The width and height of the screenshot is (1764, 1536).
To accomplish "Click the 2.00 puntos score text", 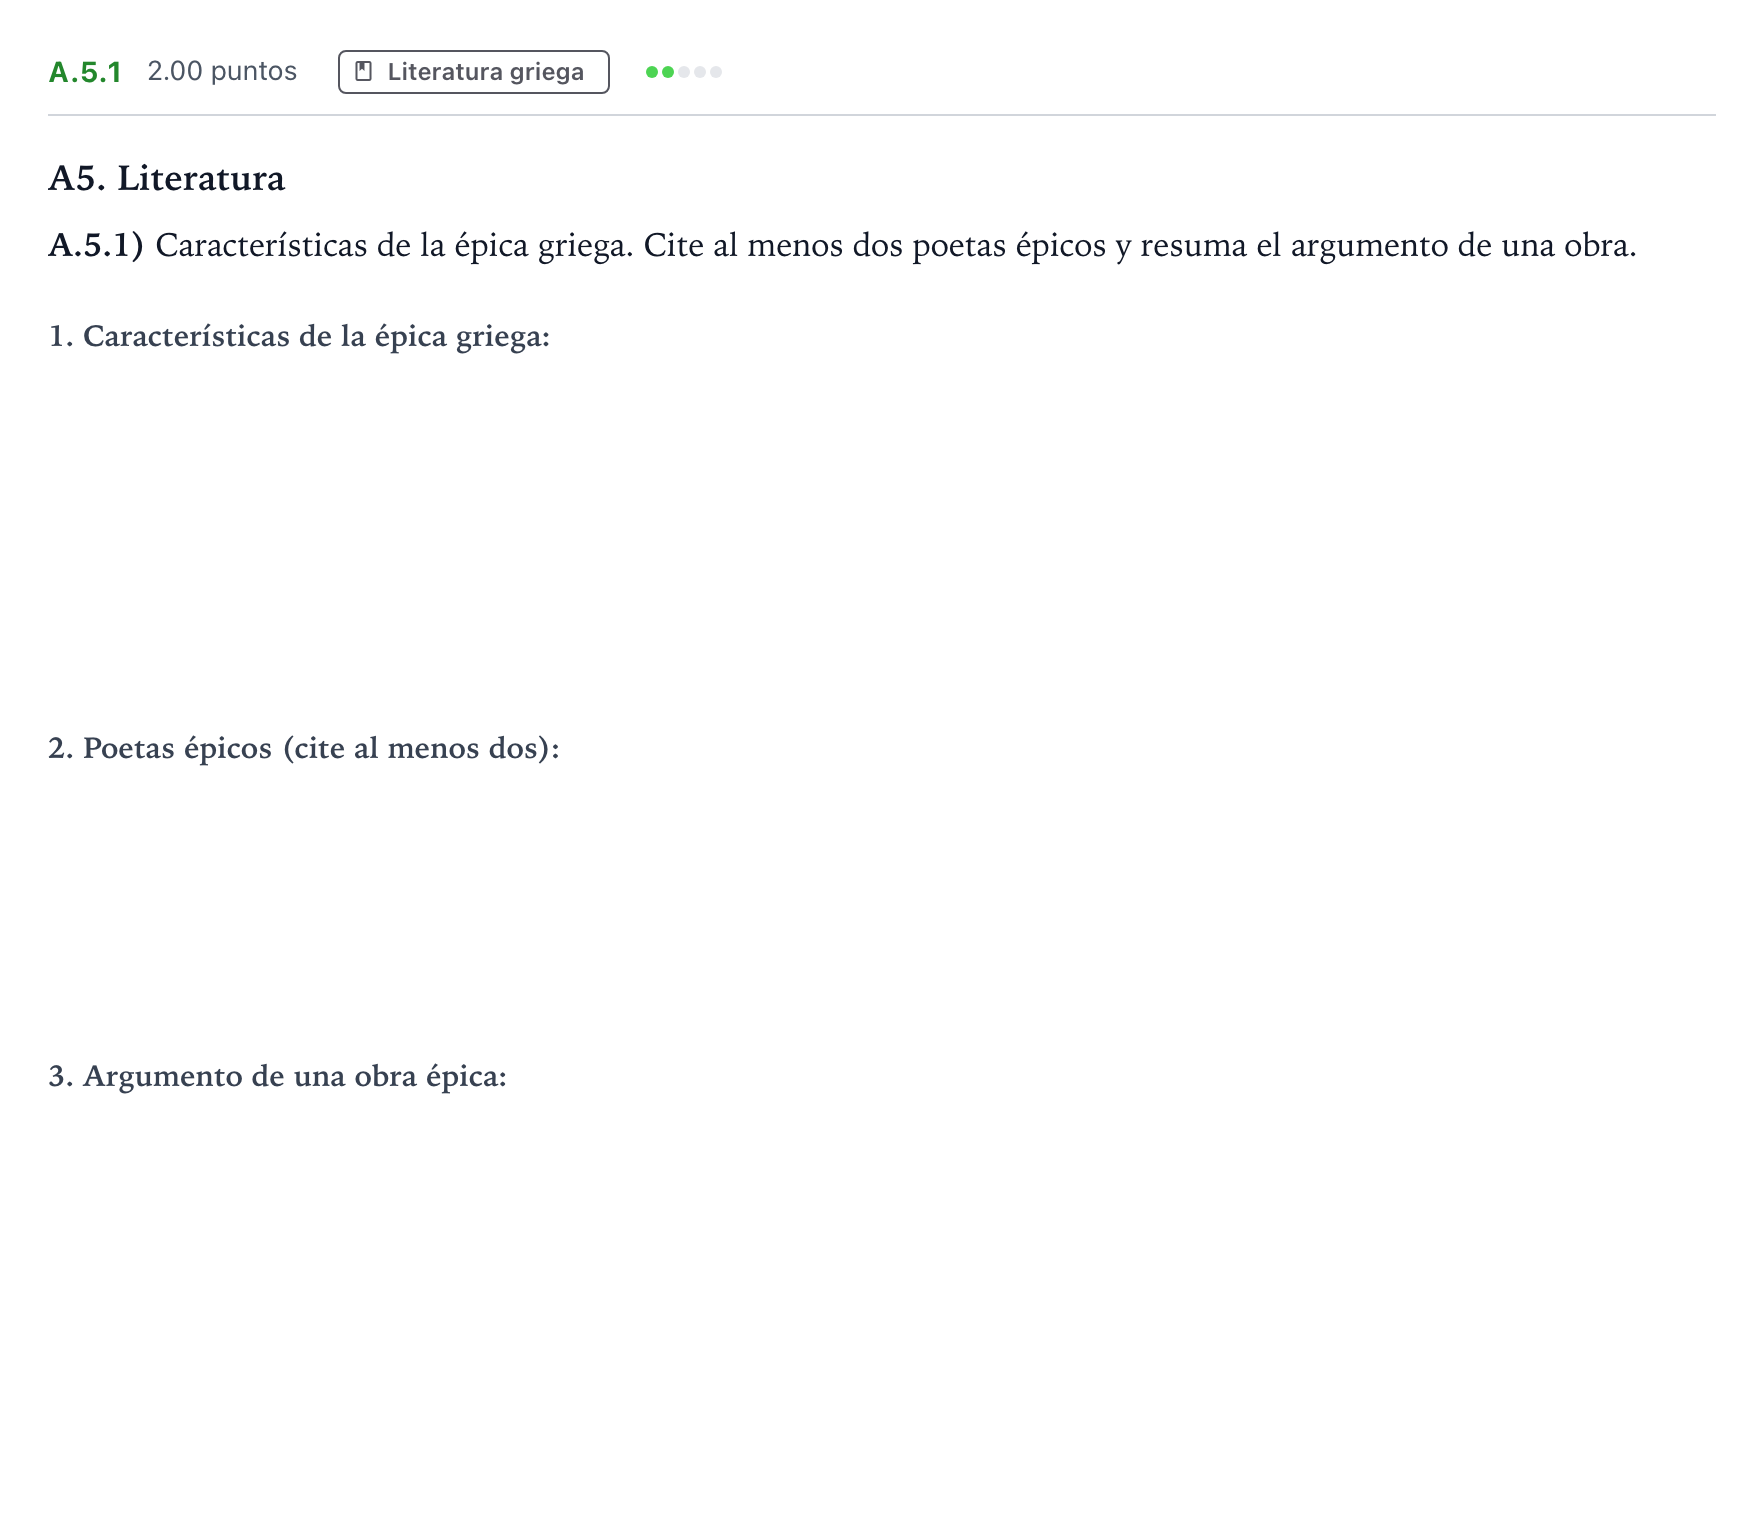I will pyautogui.click(x=222, y=71).
